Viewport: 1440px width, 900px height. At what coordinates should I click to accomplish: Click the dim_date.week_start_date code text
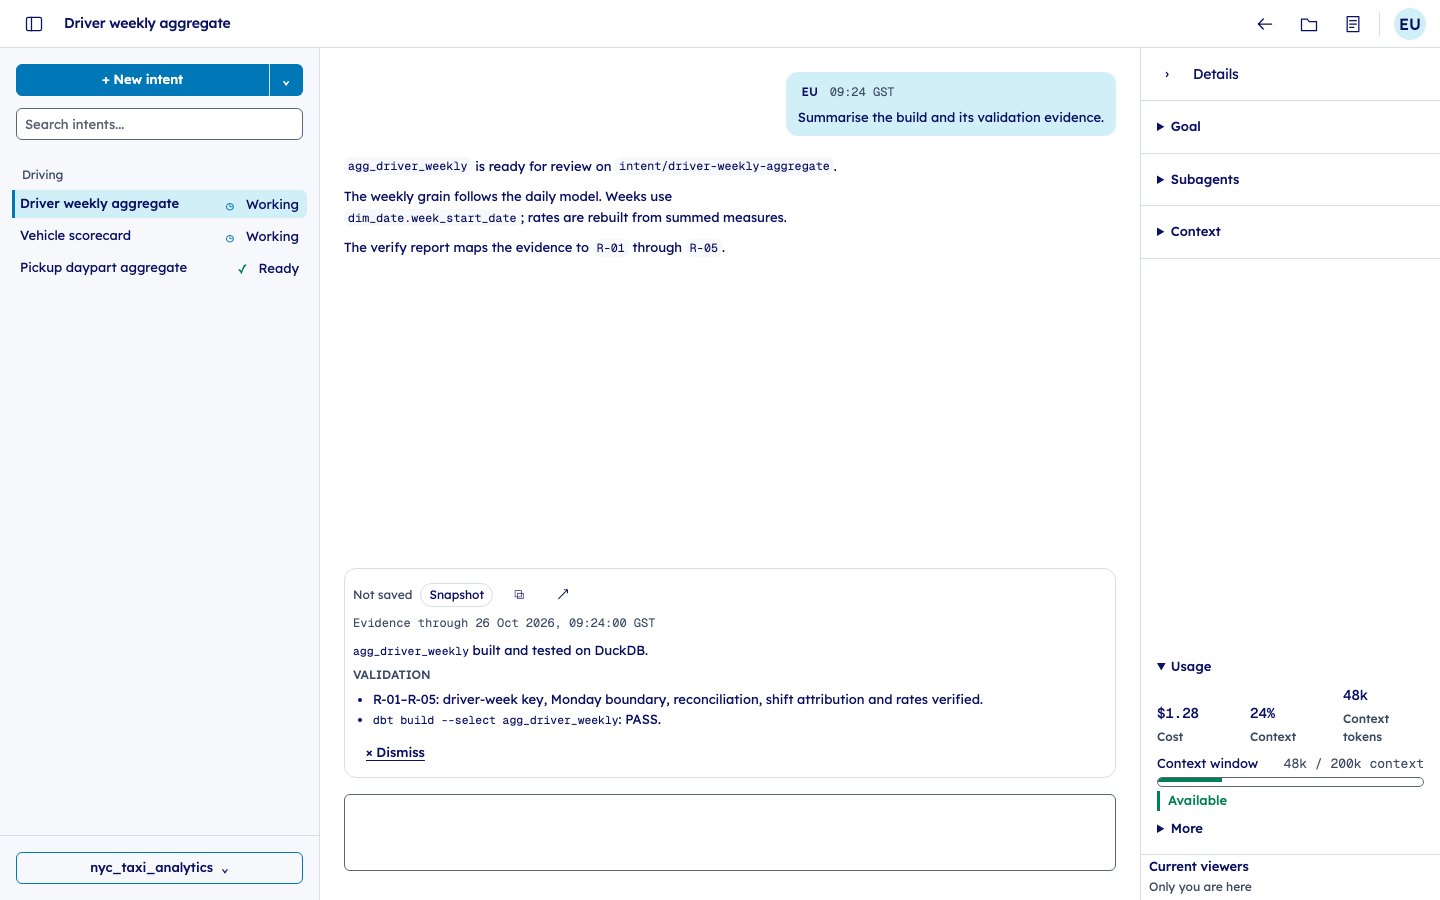coord(432,218)
